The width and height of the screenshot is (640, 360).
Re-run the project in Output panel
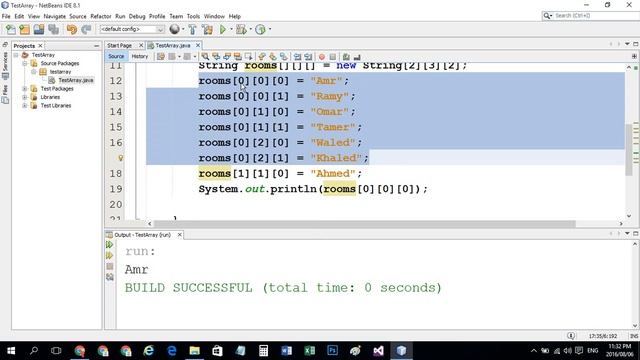[x=109, y=244]
